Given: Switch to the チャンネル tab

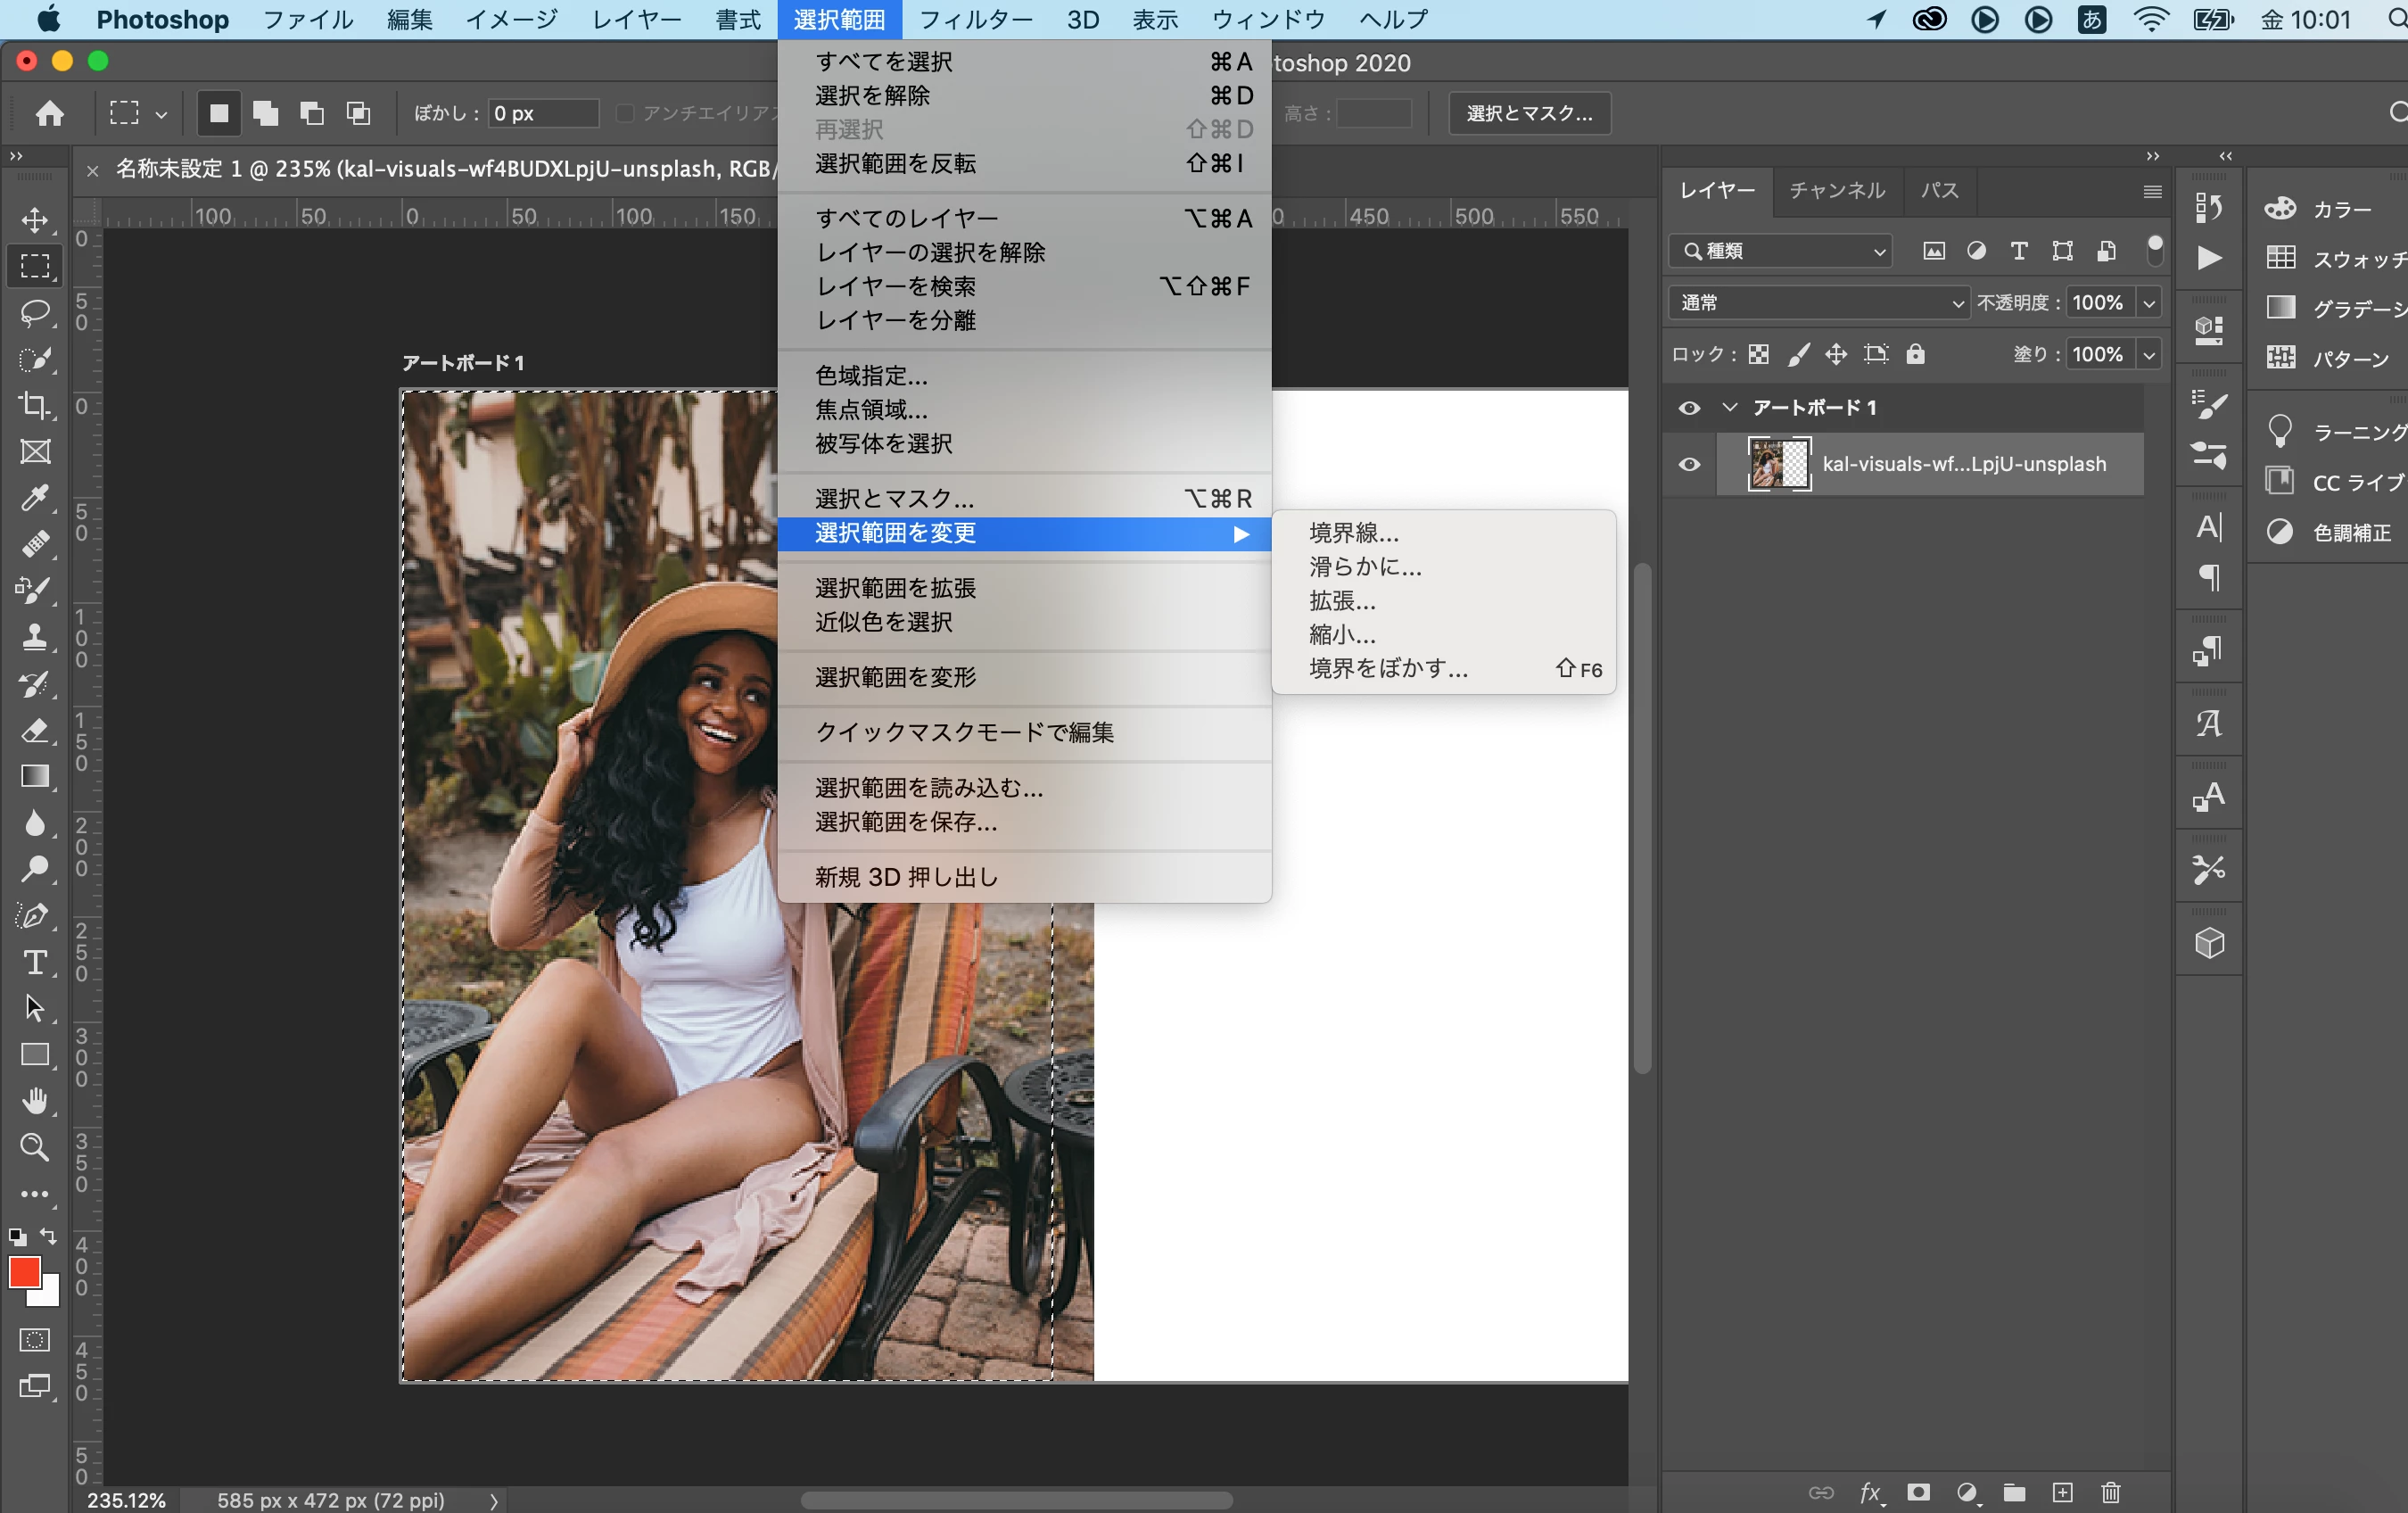Looking at the screenshot, I should (1836, 190).
